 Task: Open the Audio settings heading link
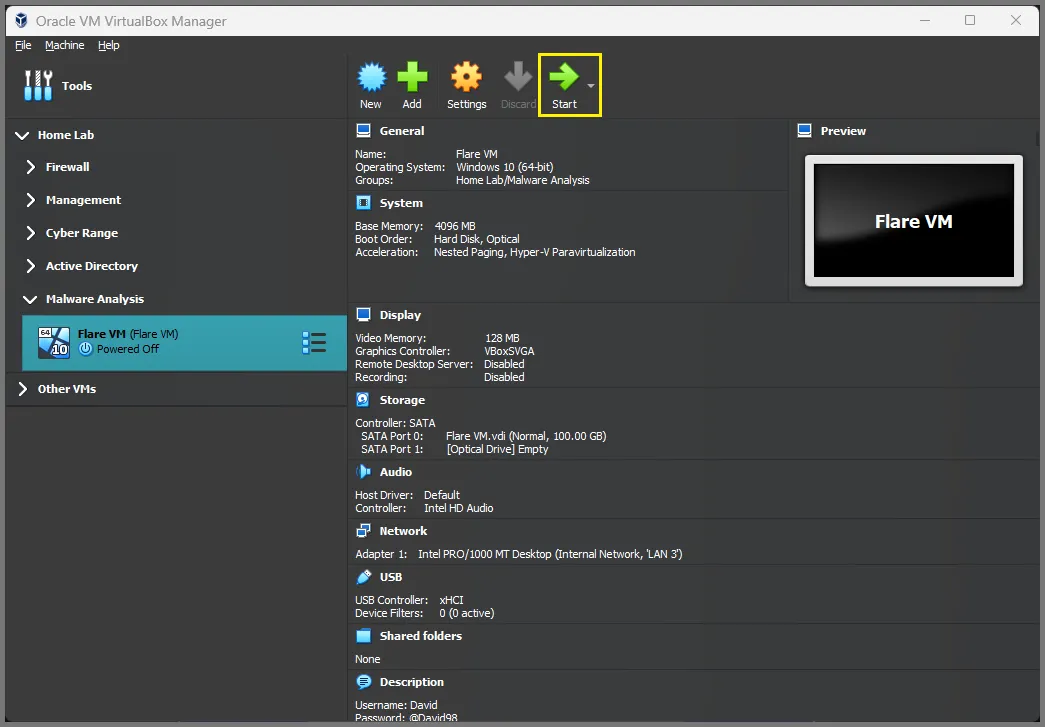396,472
